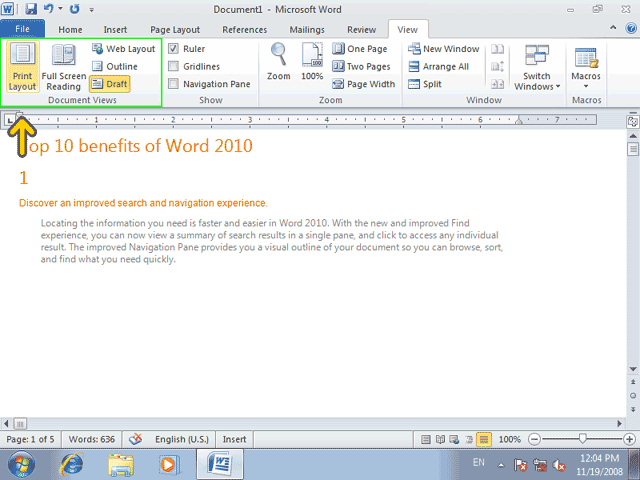
Task: Click Outline view icon in status bar
Action: [469, 440]
